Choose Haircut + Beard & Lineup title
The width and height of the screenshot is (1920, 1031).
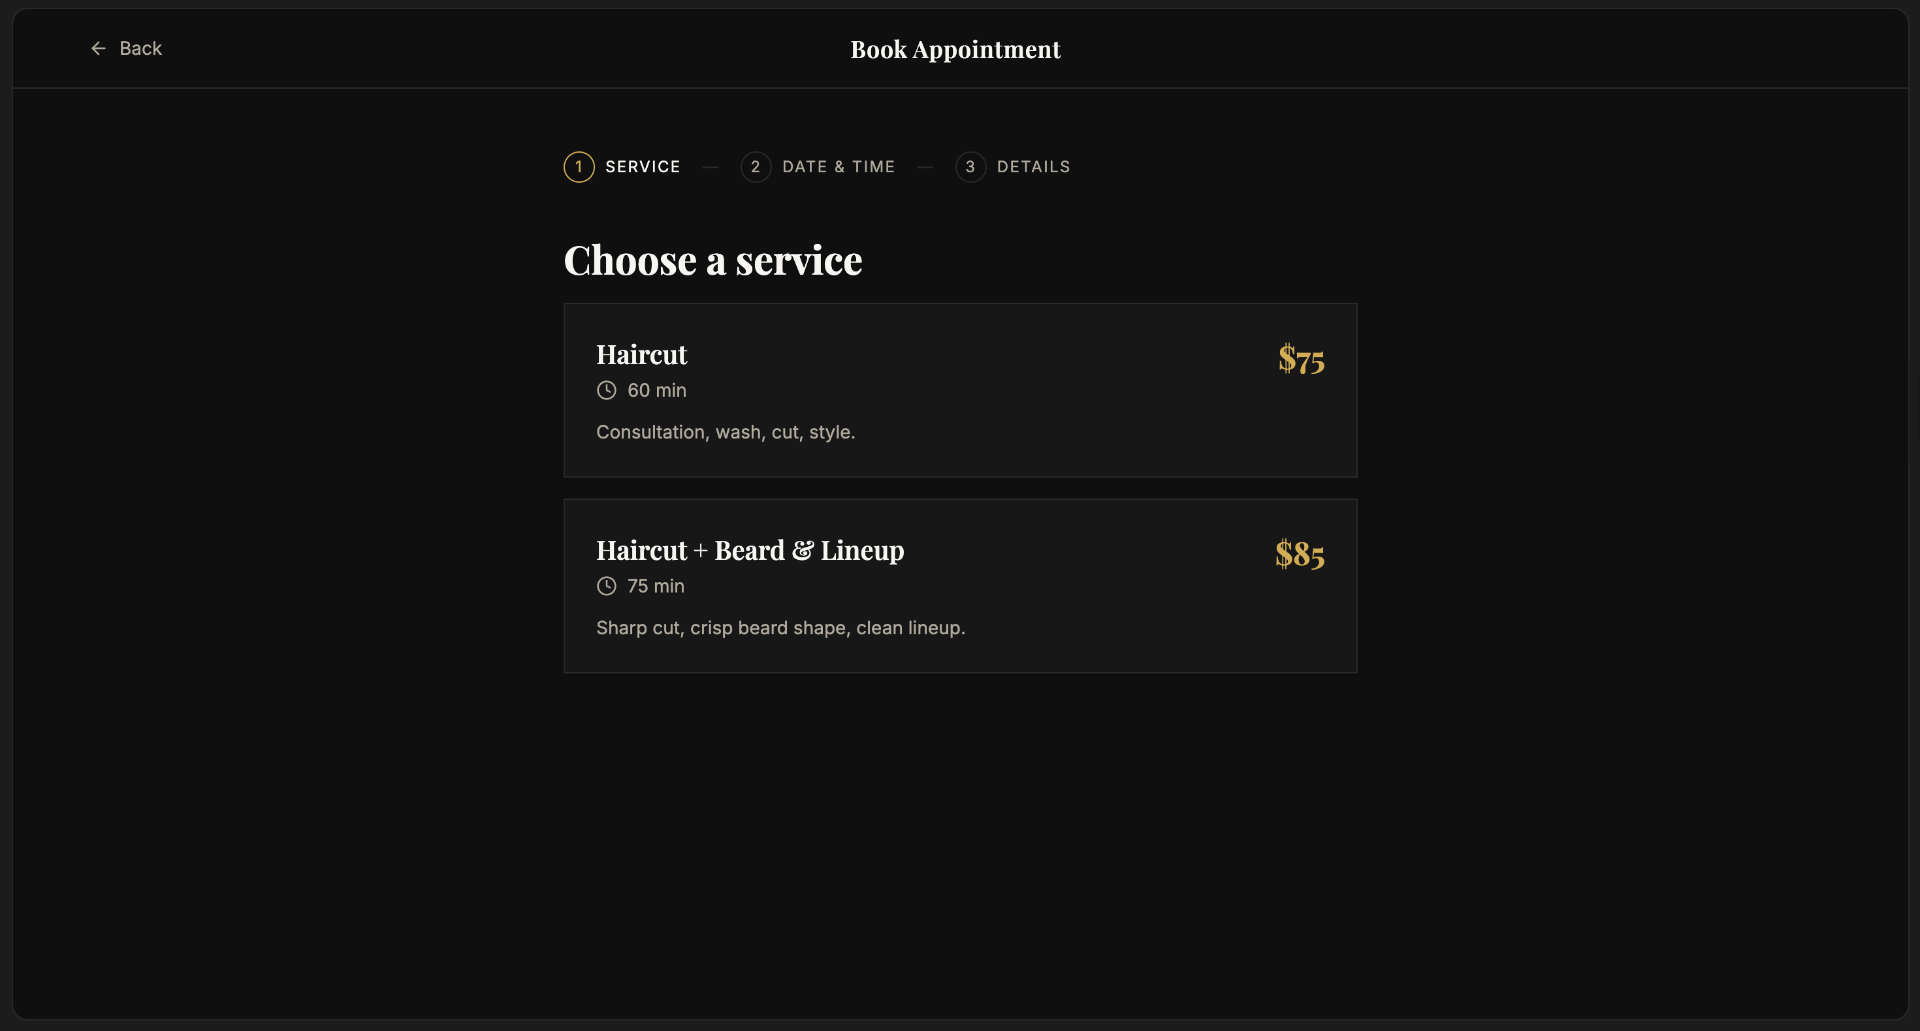click(x=750, y=551)
